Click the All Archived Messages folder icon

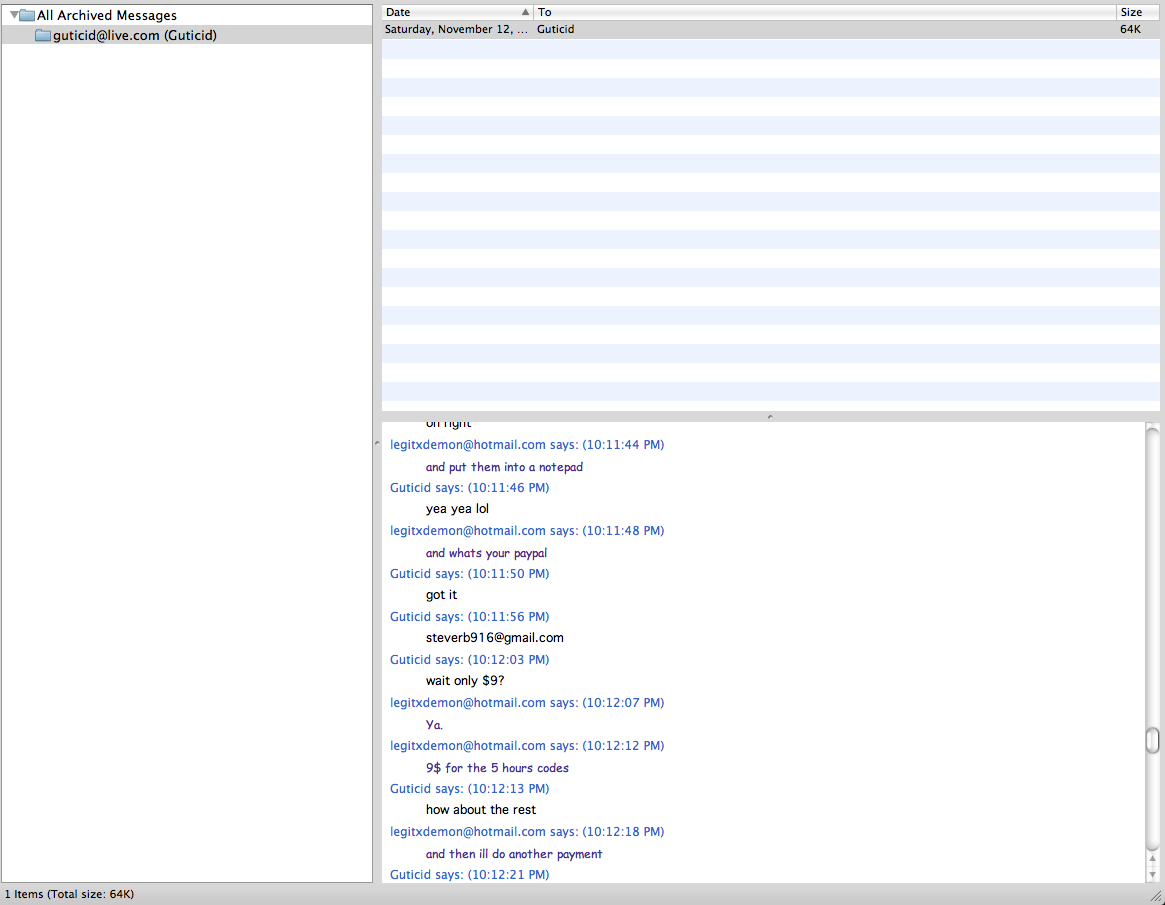(27, 15)
